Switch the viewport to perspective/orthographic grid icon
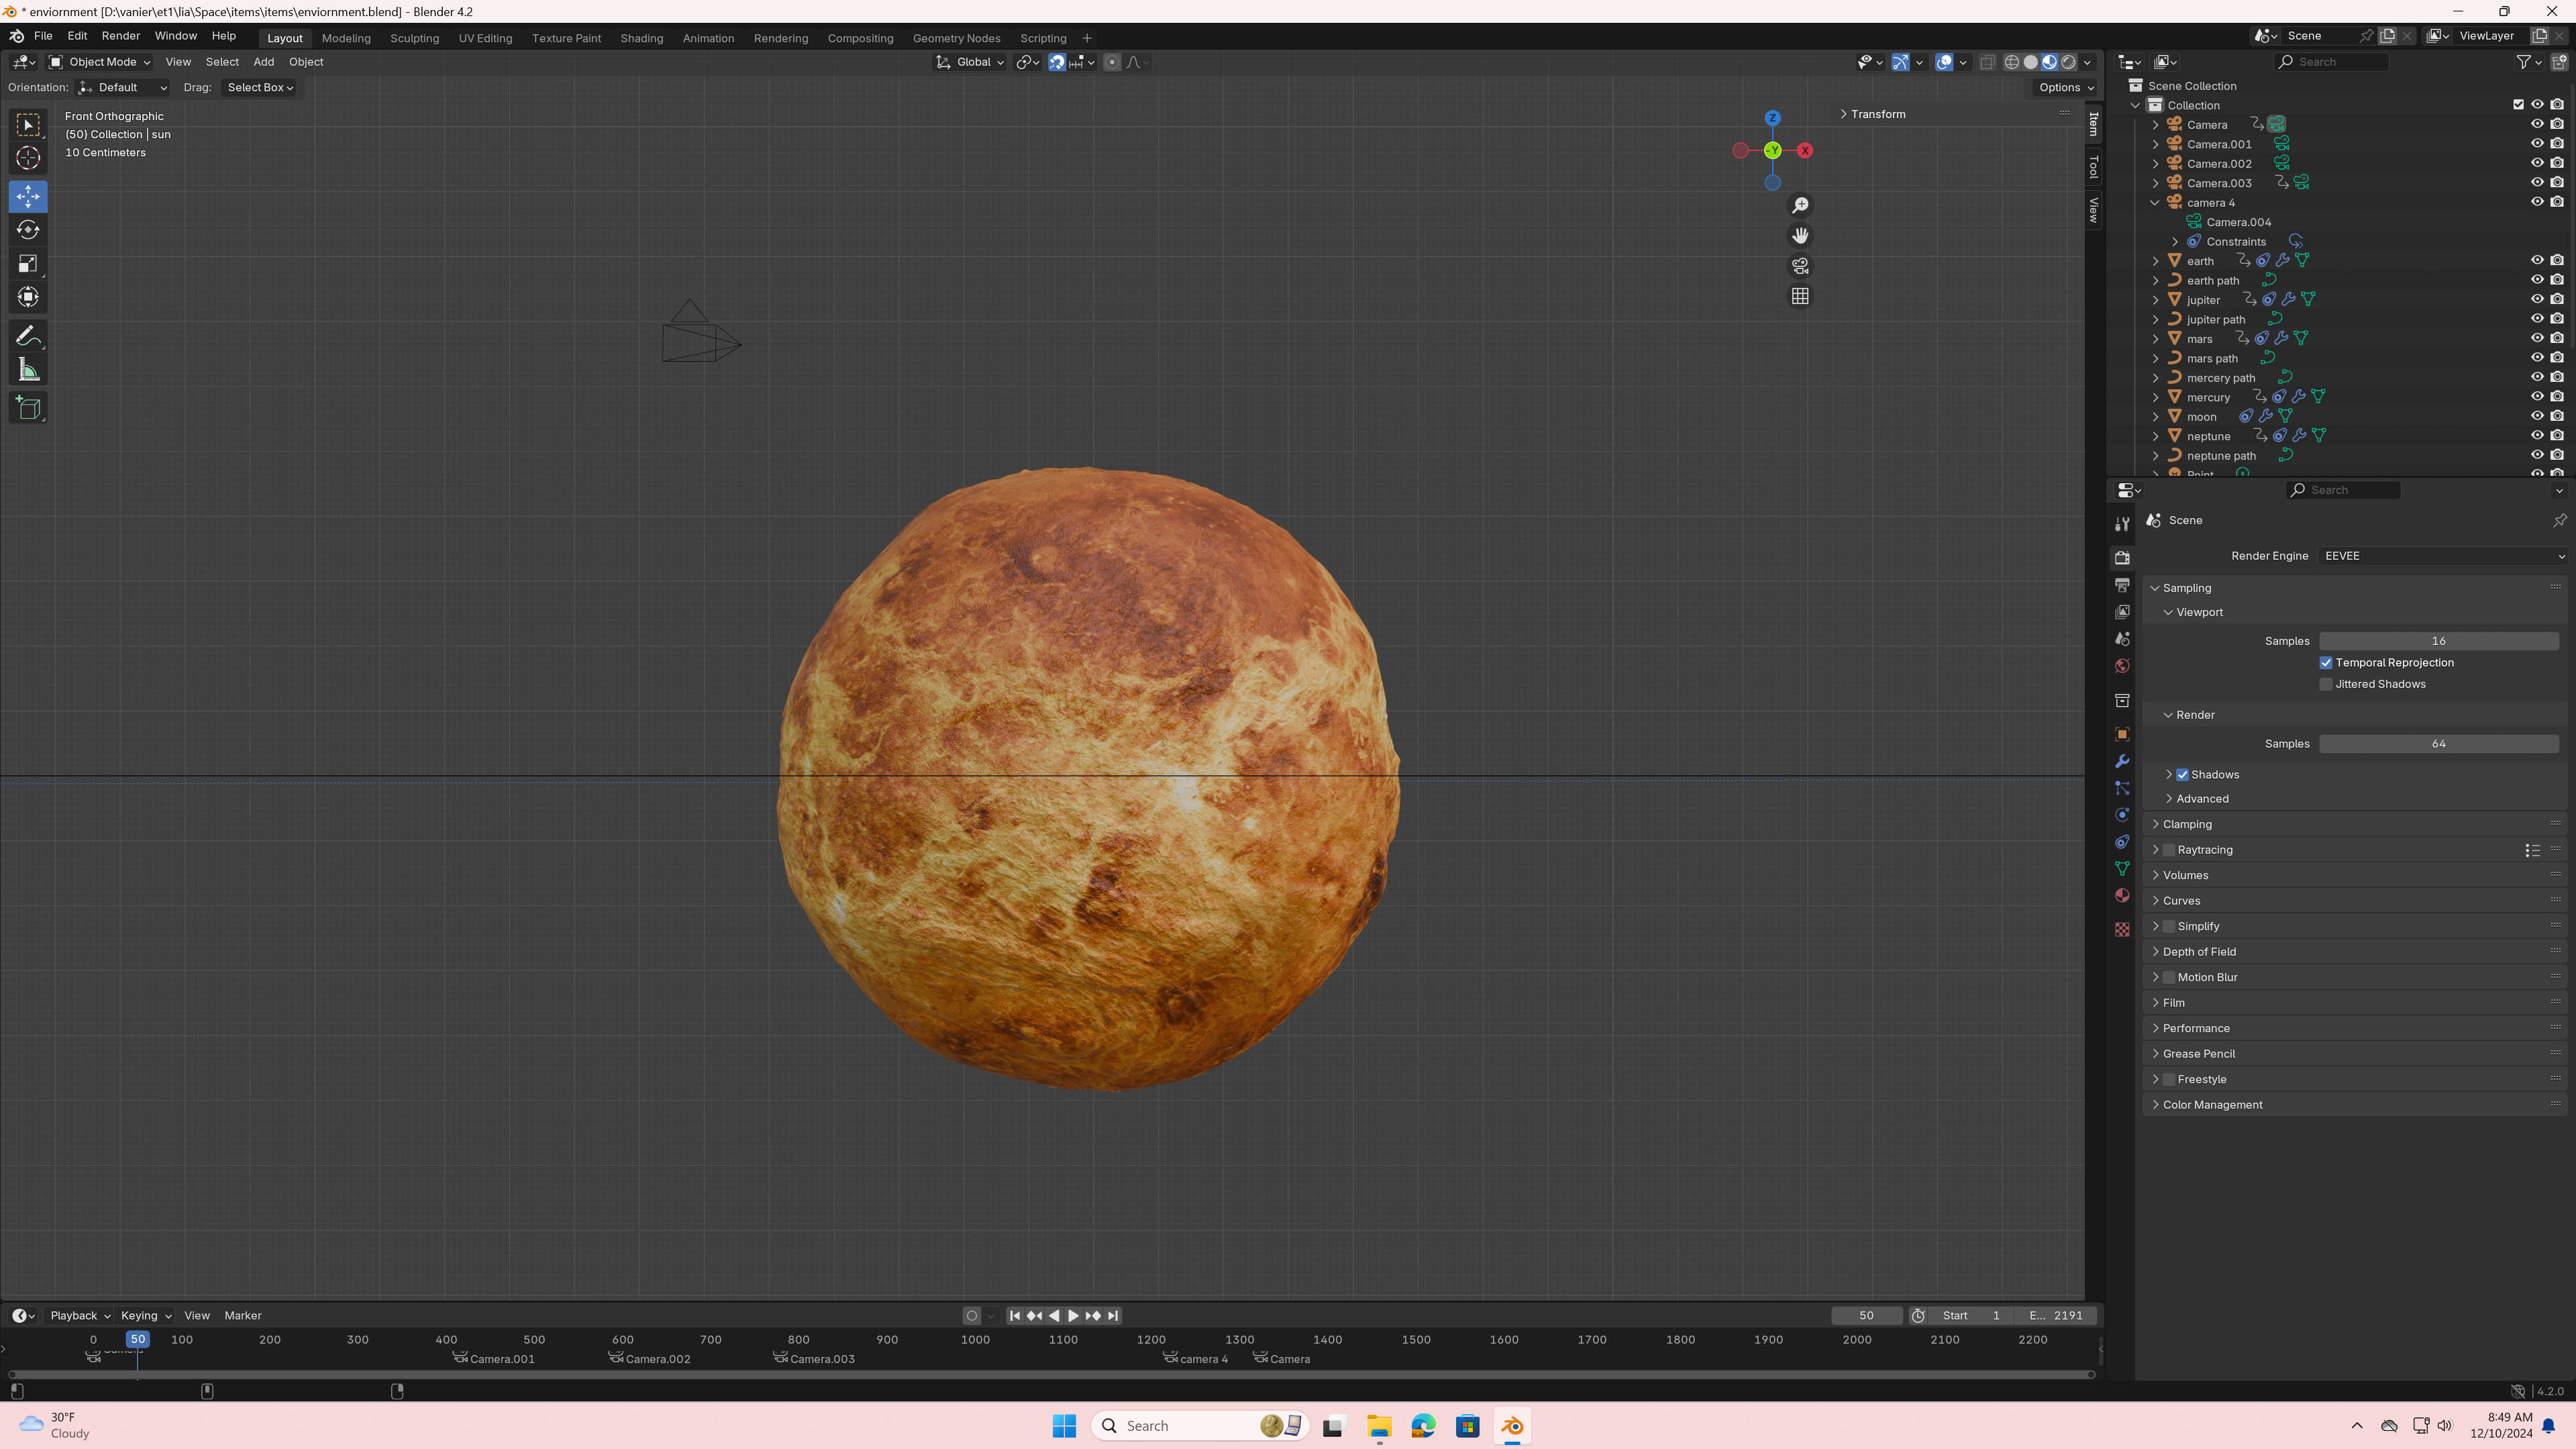The height and width of the screenshot is (1449, 2576). [x=1800, y=296]
